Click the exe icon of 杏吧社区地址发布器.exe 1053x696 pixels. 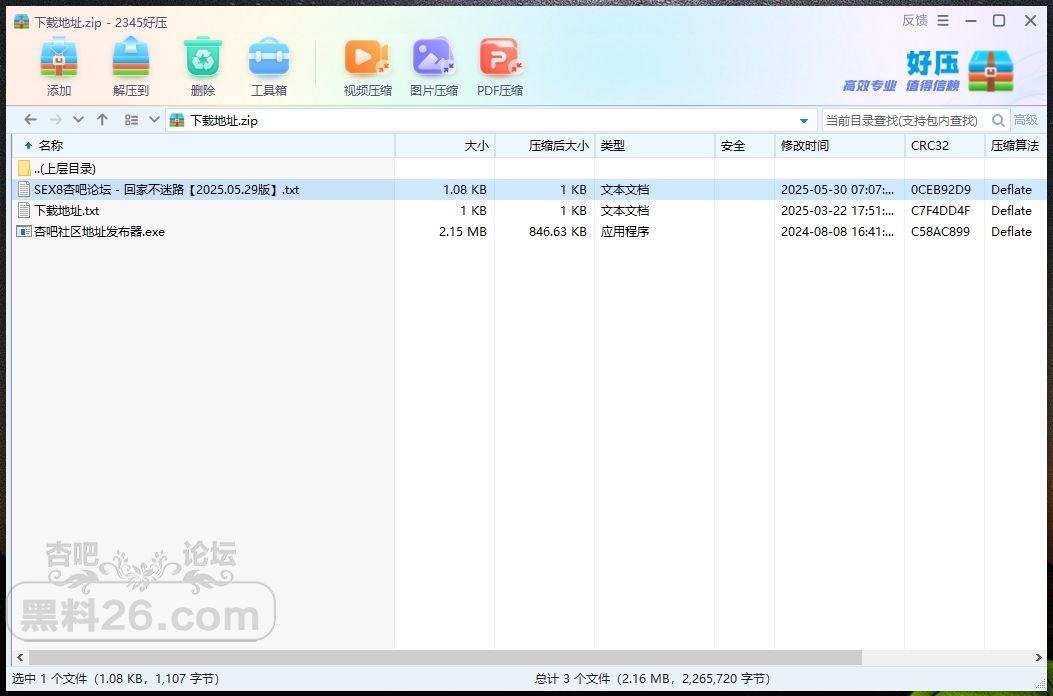(x=24, y=231)
